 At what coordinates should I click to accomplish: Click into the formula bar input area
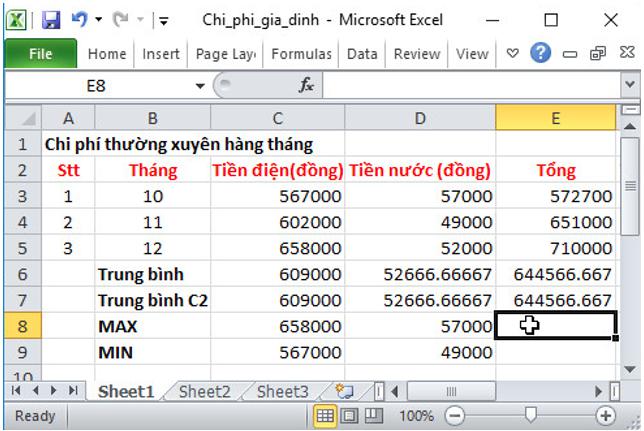(472, 86)
